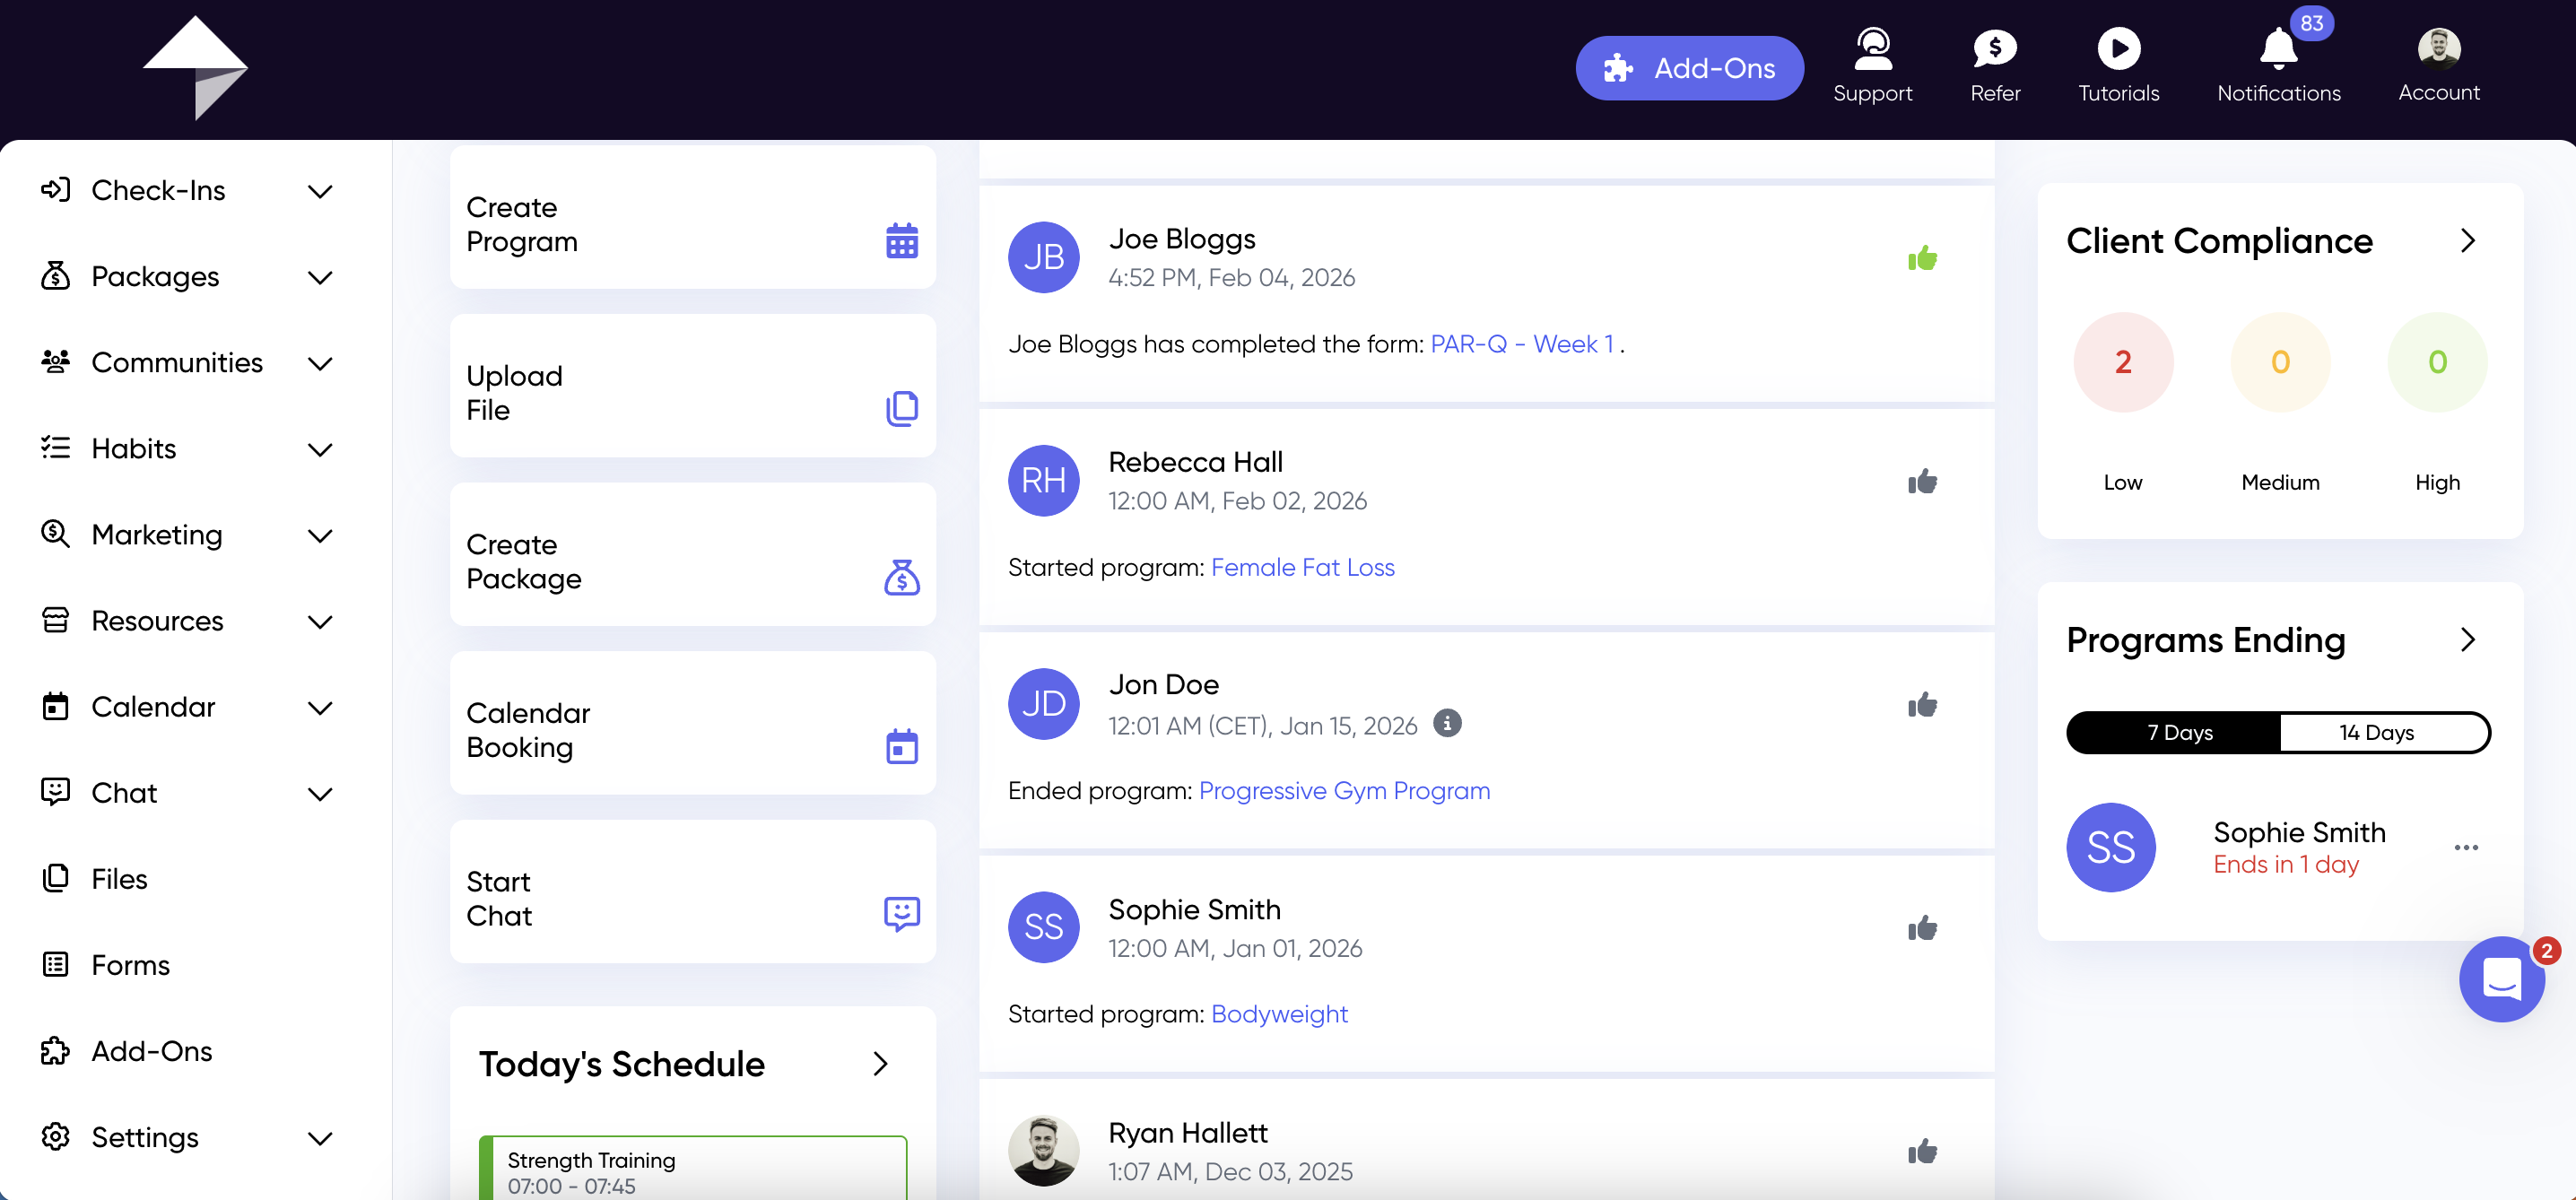Open Notifications bell icon

pyautogui.click(x=2278, y=48)
